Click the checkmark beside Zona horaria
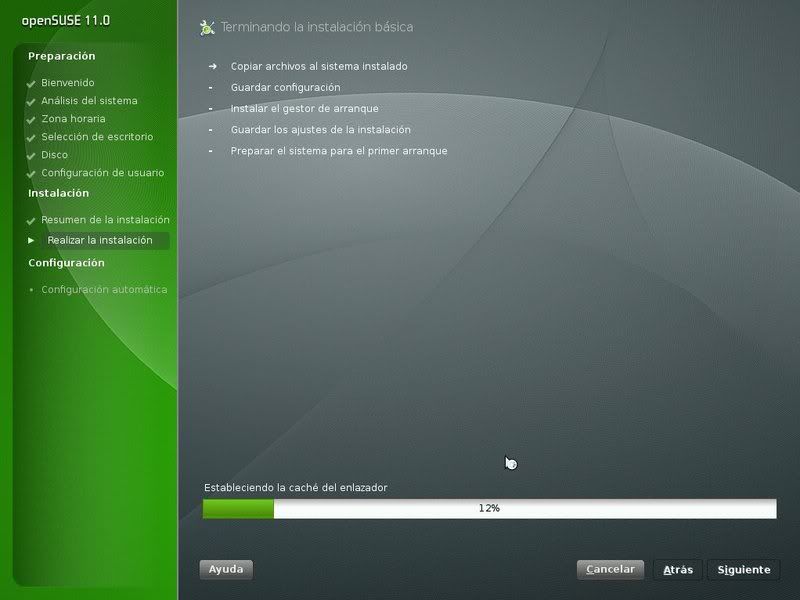This screenshot has width=800, height=600. [31, 120]
